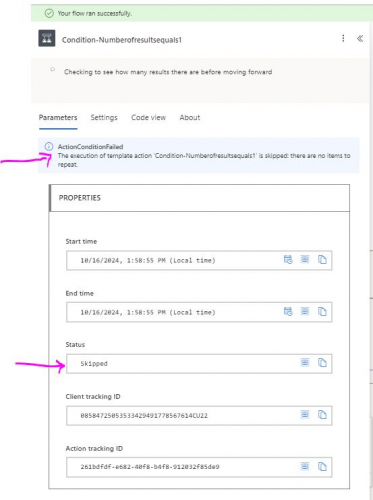The image size is (373, 500).
Task: Click 'Your flow ran successfully' message
Action: coord(95,14)
